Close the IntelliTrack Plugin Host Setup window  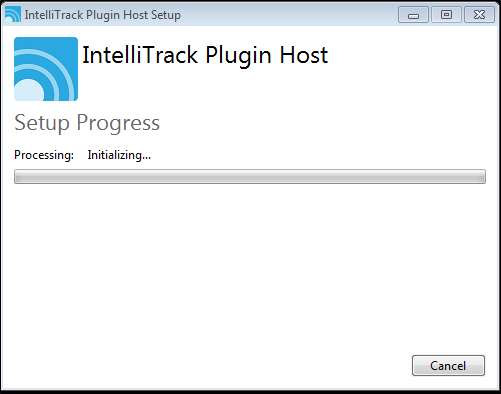coord(479,15)
